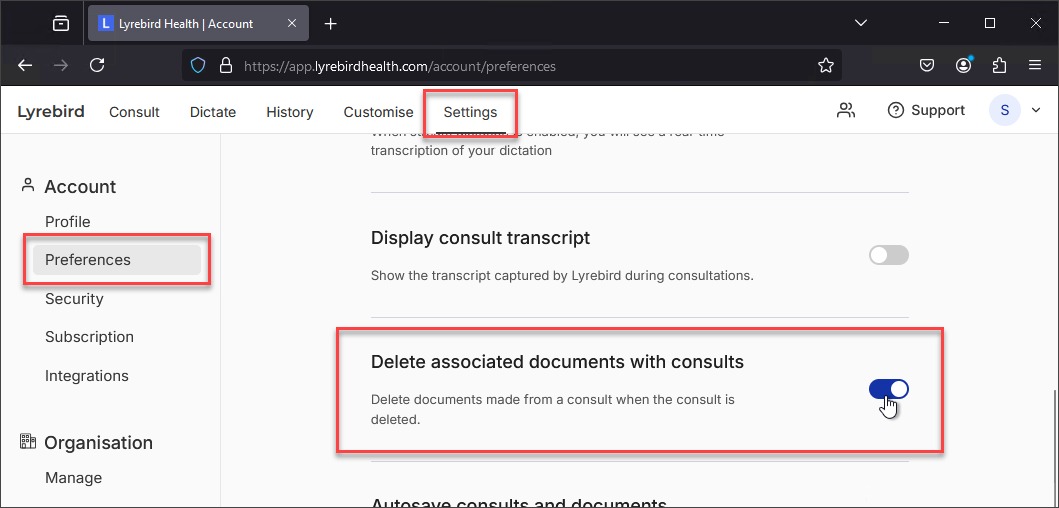Screen dimensions: 1059x508
Task: Click the disabled forward navigation arrow
Action: click(61, 66)
